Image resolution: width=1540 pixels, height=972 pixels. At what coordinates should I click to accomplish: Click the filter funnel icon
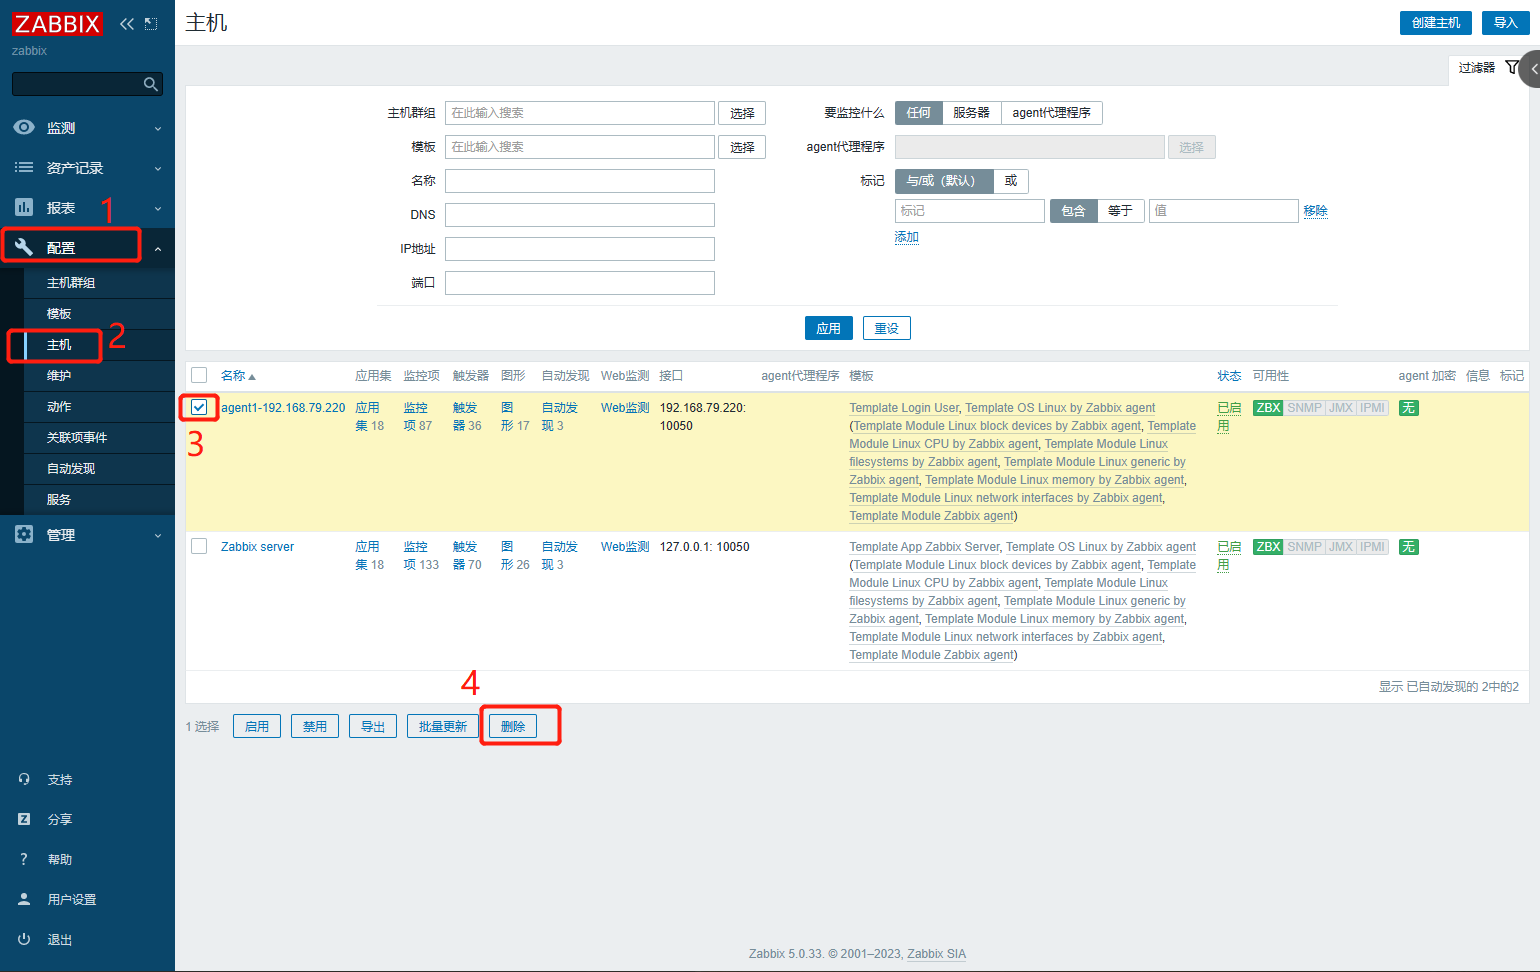coord(1511,67)
